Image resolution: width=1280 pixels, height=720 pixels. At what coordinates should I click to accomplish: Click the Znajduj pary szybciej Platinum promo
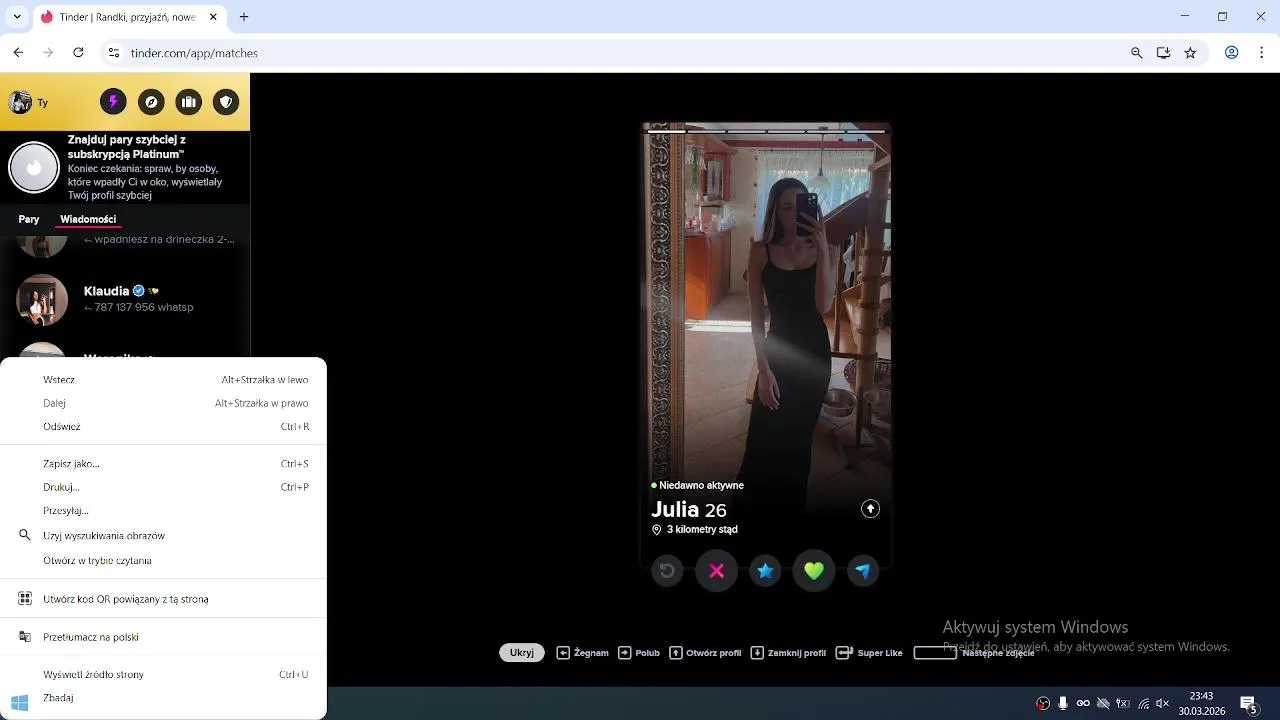click(125, 168)
